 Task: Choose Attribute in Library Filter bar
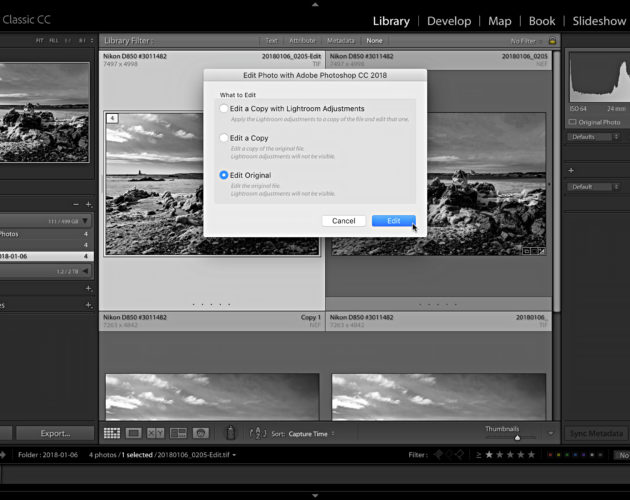[x=302, y=41]
